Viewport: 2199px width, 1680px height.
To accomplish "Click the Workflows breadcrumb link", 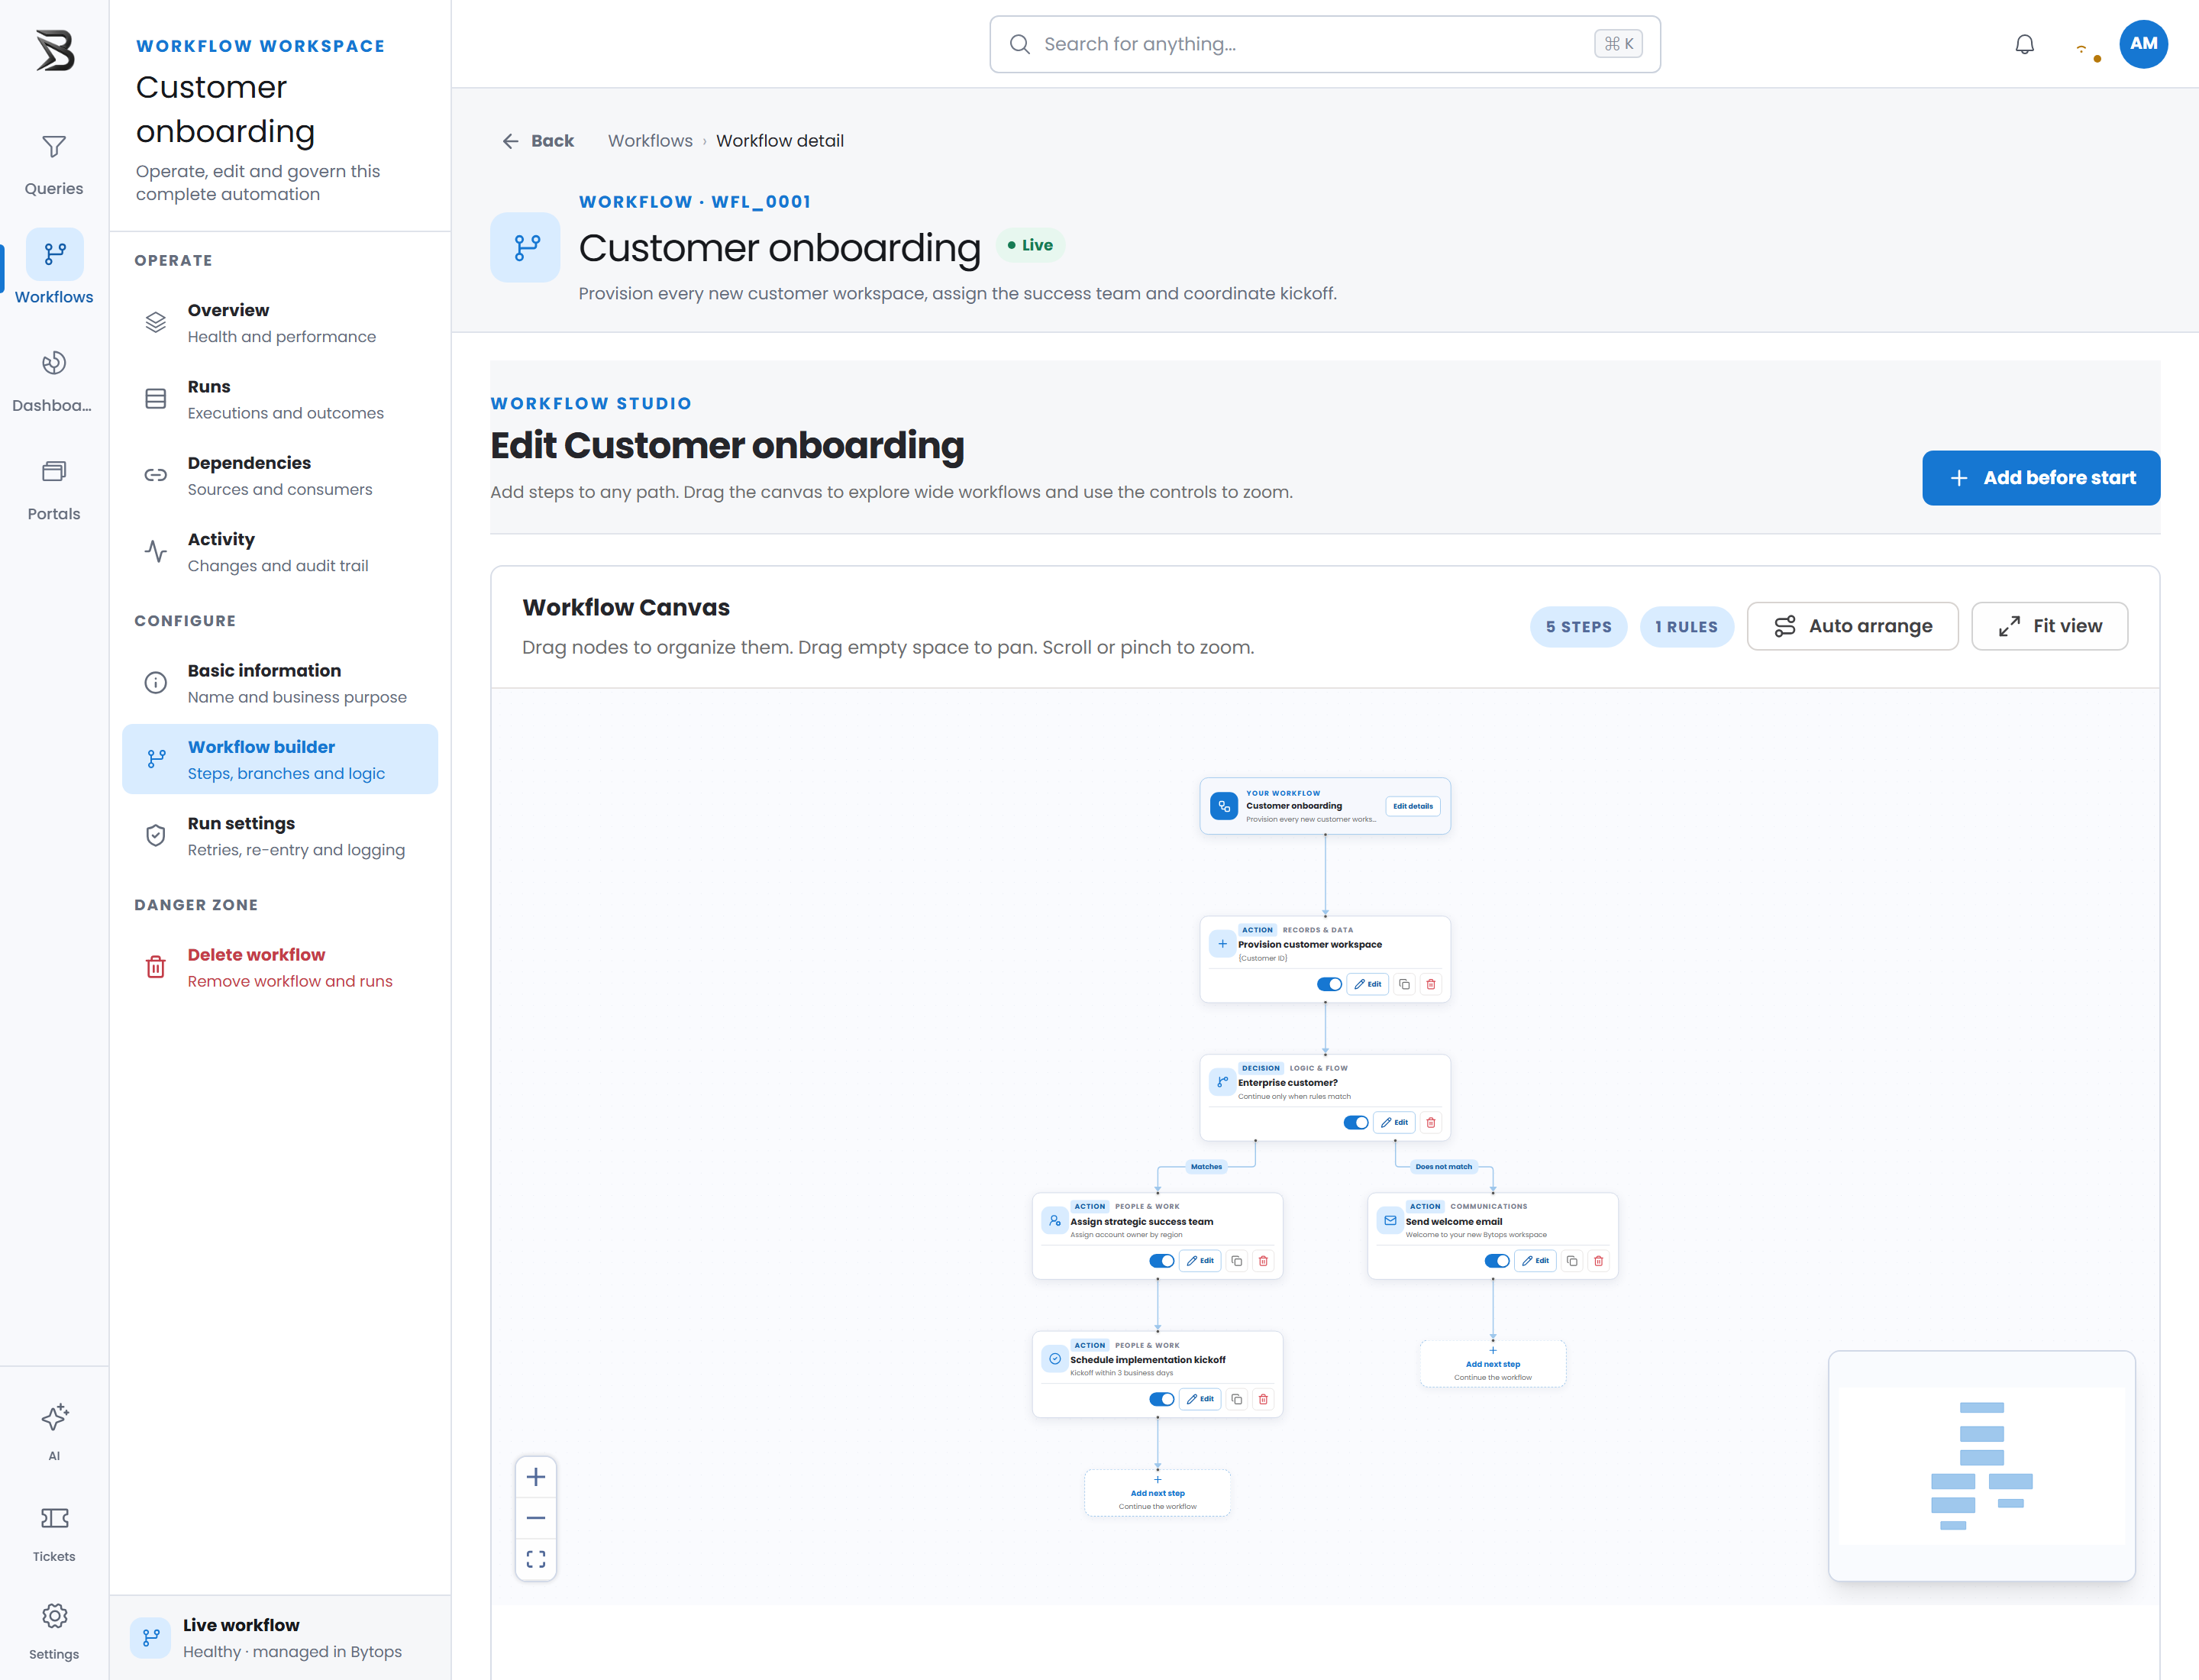I will click(x=650, y=141).
